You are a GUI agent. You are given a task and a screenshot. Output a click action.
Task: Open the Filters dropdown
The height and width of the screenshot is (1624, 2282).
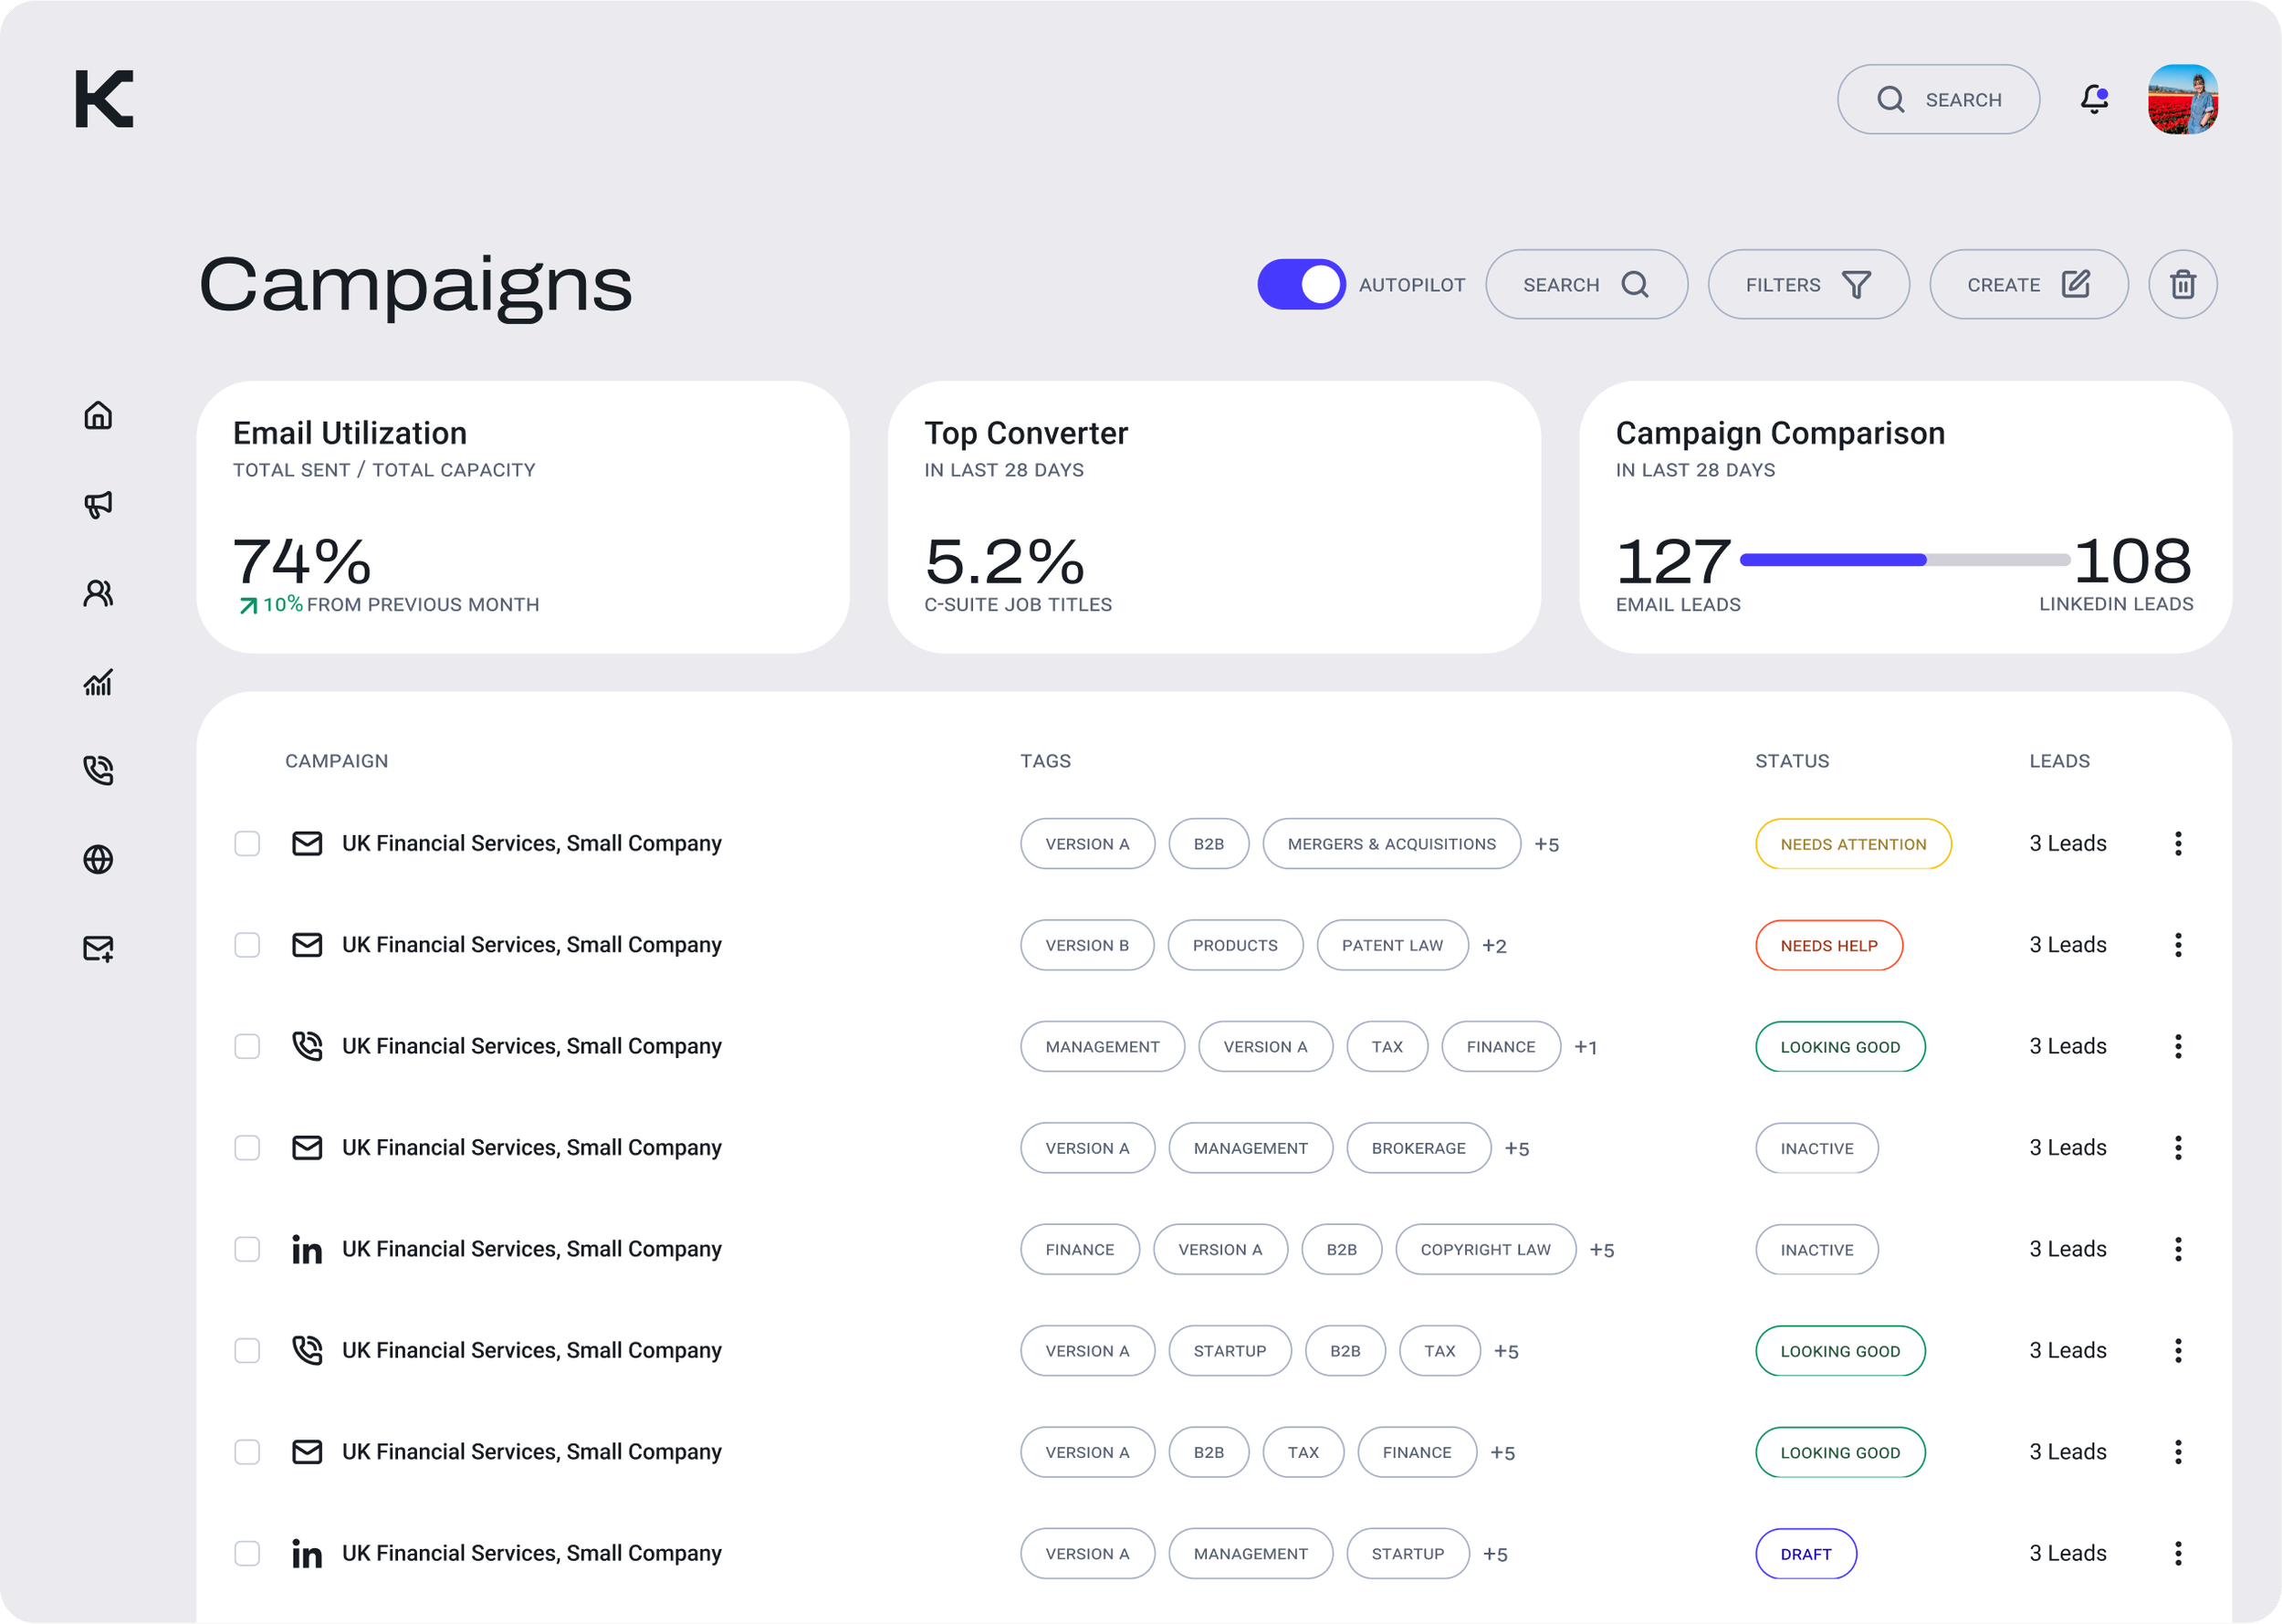click(1808, 285)
